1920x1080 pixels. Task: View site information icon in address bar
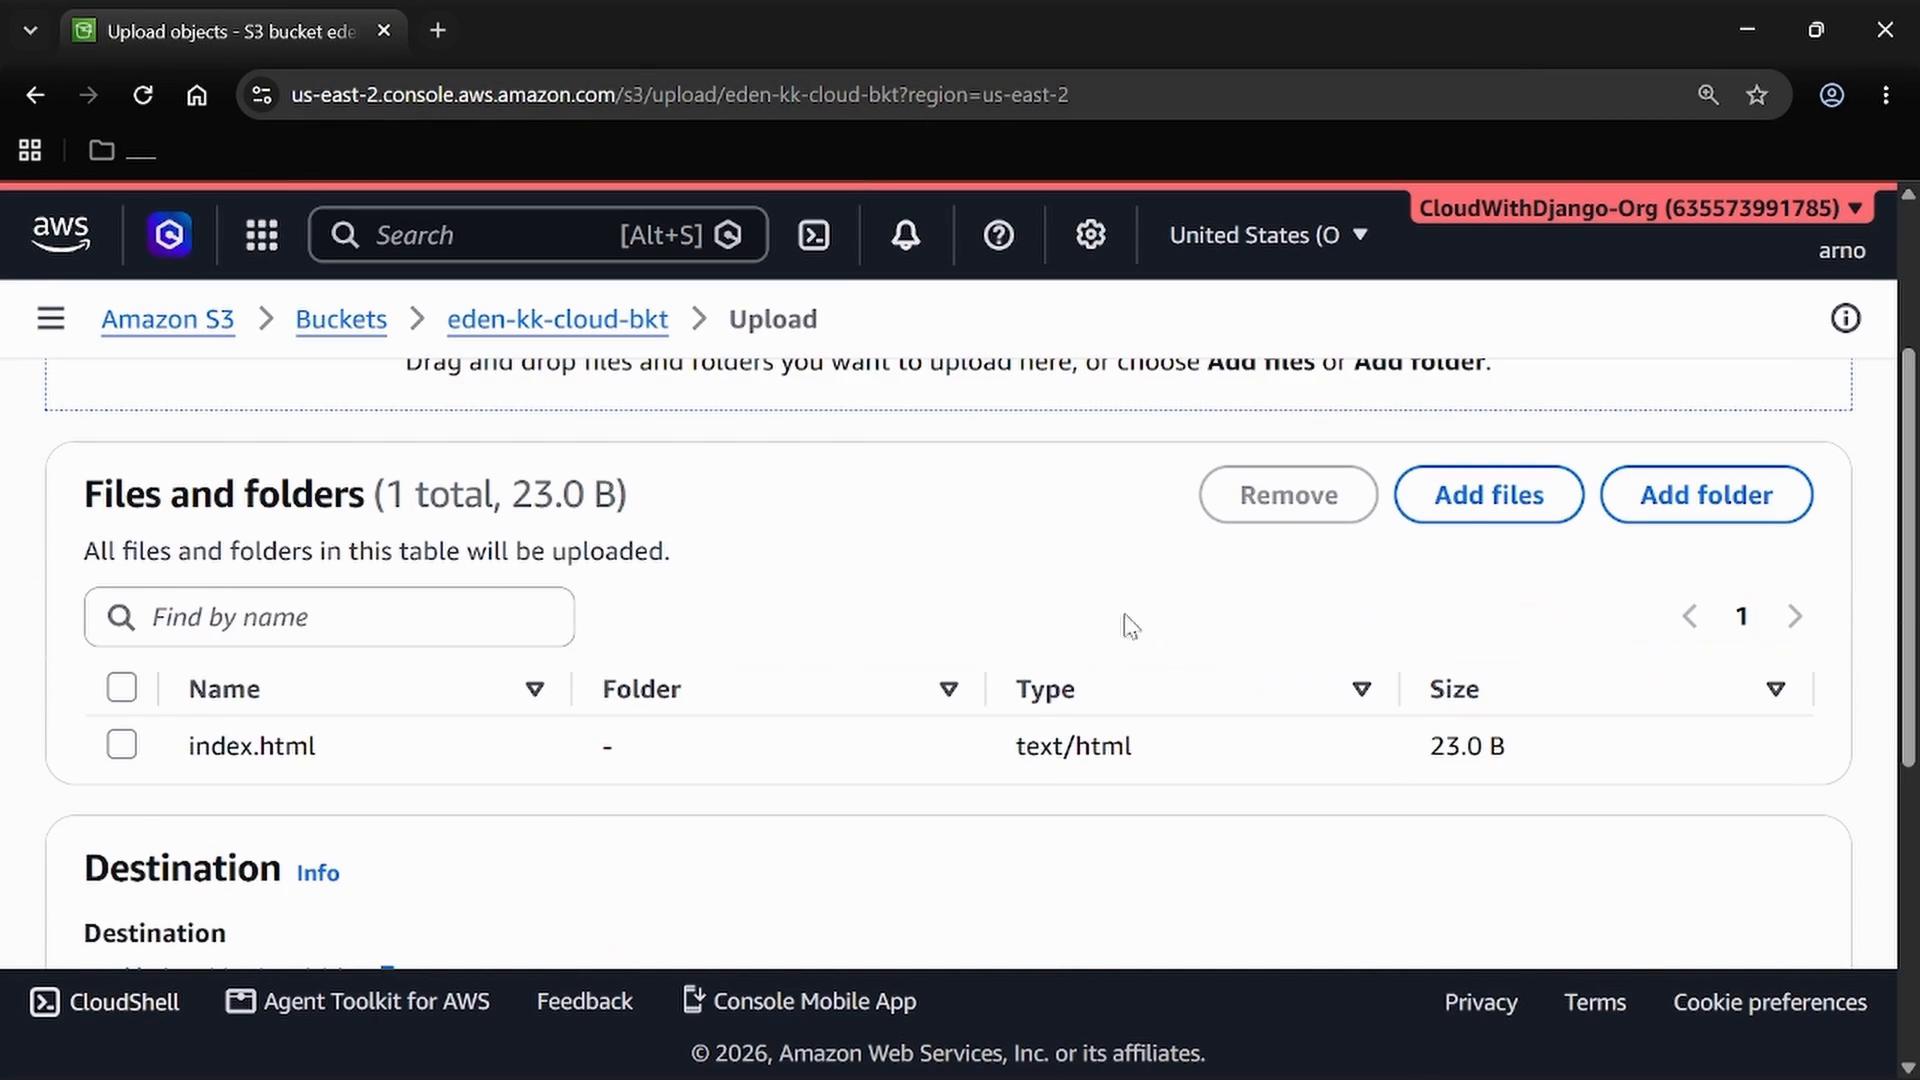point(262,95)
